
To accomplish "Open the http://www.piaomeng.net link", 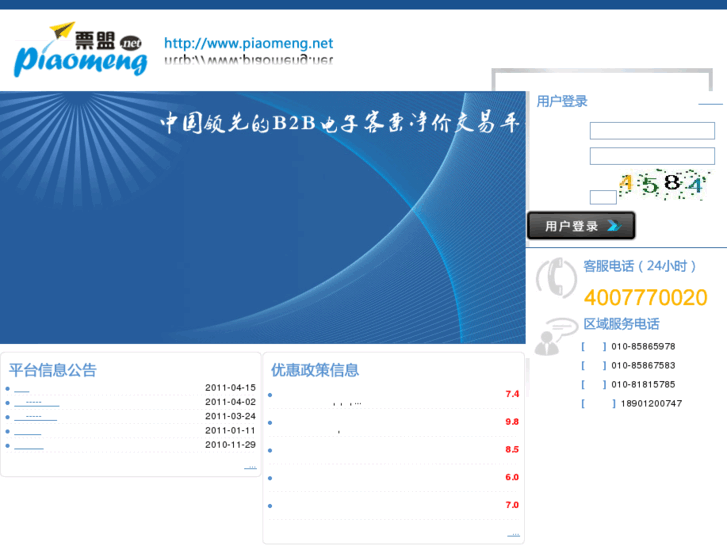I will (249, 43).
